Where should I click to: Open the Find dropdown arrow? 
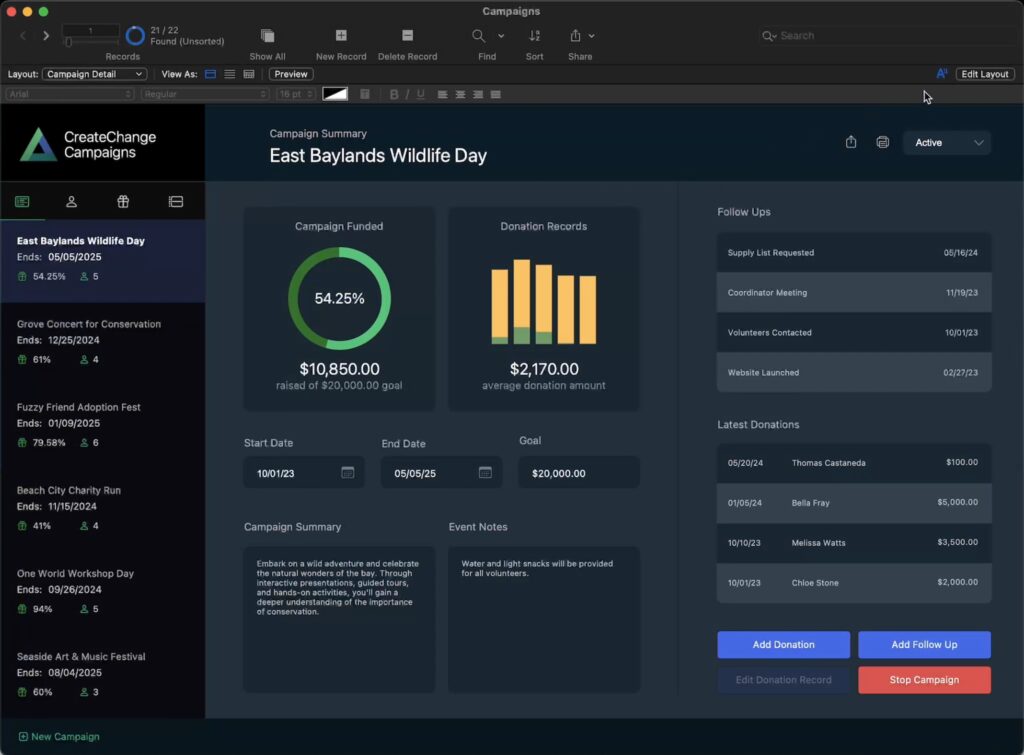point(501,36)
